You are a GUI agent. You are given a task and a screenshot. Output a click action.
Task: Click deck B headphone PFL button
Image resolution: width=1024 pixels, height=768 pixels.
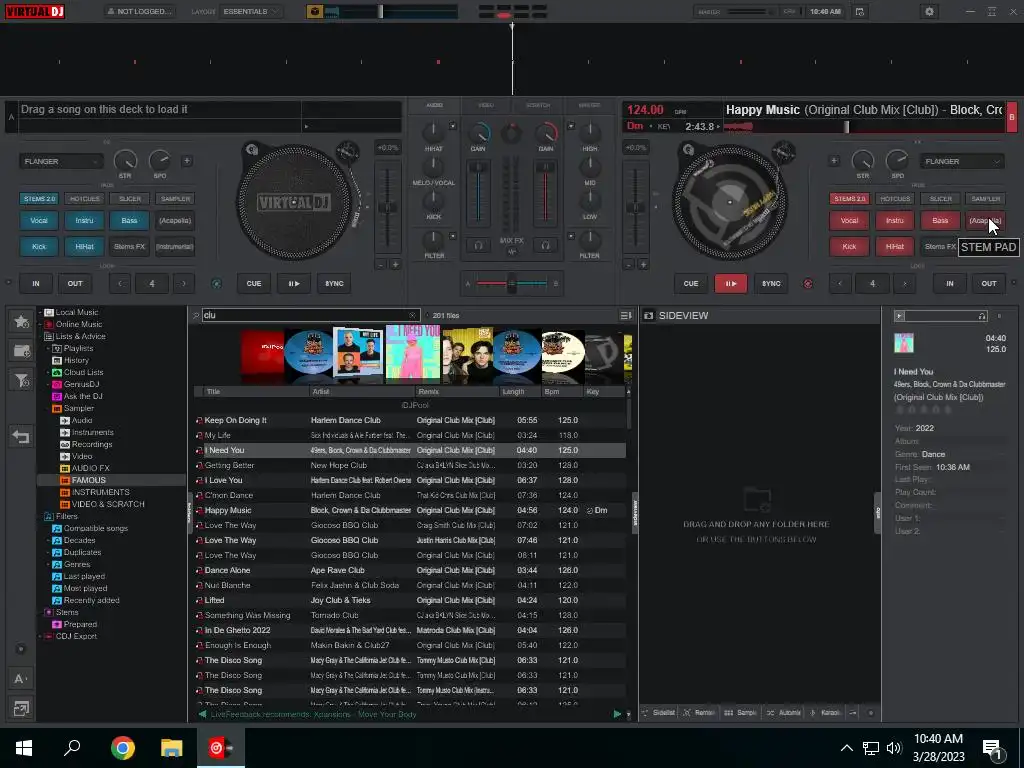coord(545,246)
